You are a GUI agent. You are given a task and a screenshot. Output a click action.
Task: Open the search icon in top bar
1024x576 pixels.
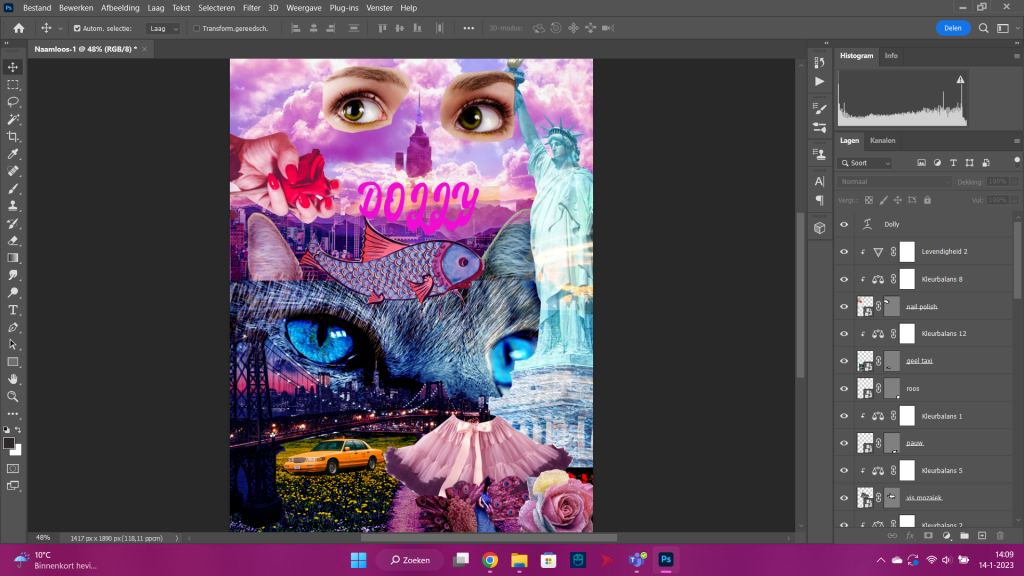click(x=984, y=28)
